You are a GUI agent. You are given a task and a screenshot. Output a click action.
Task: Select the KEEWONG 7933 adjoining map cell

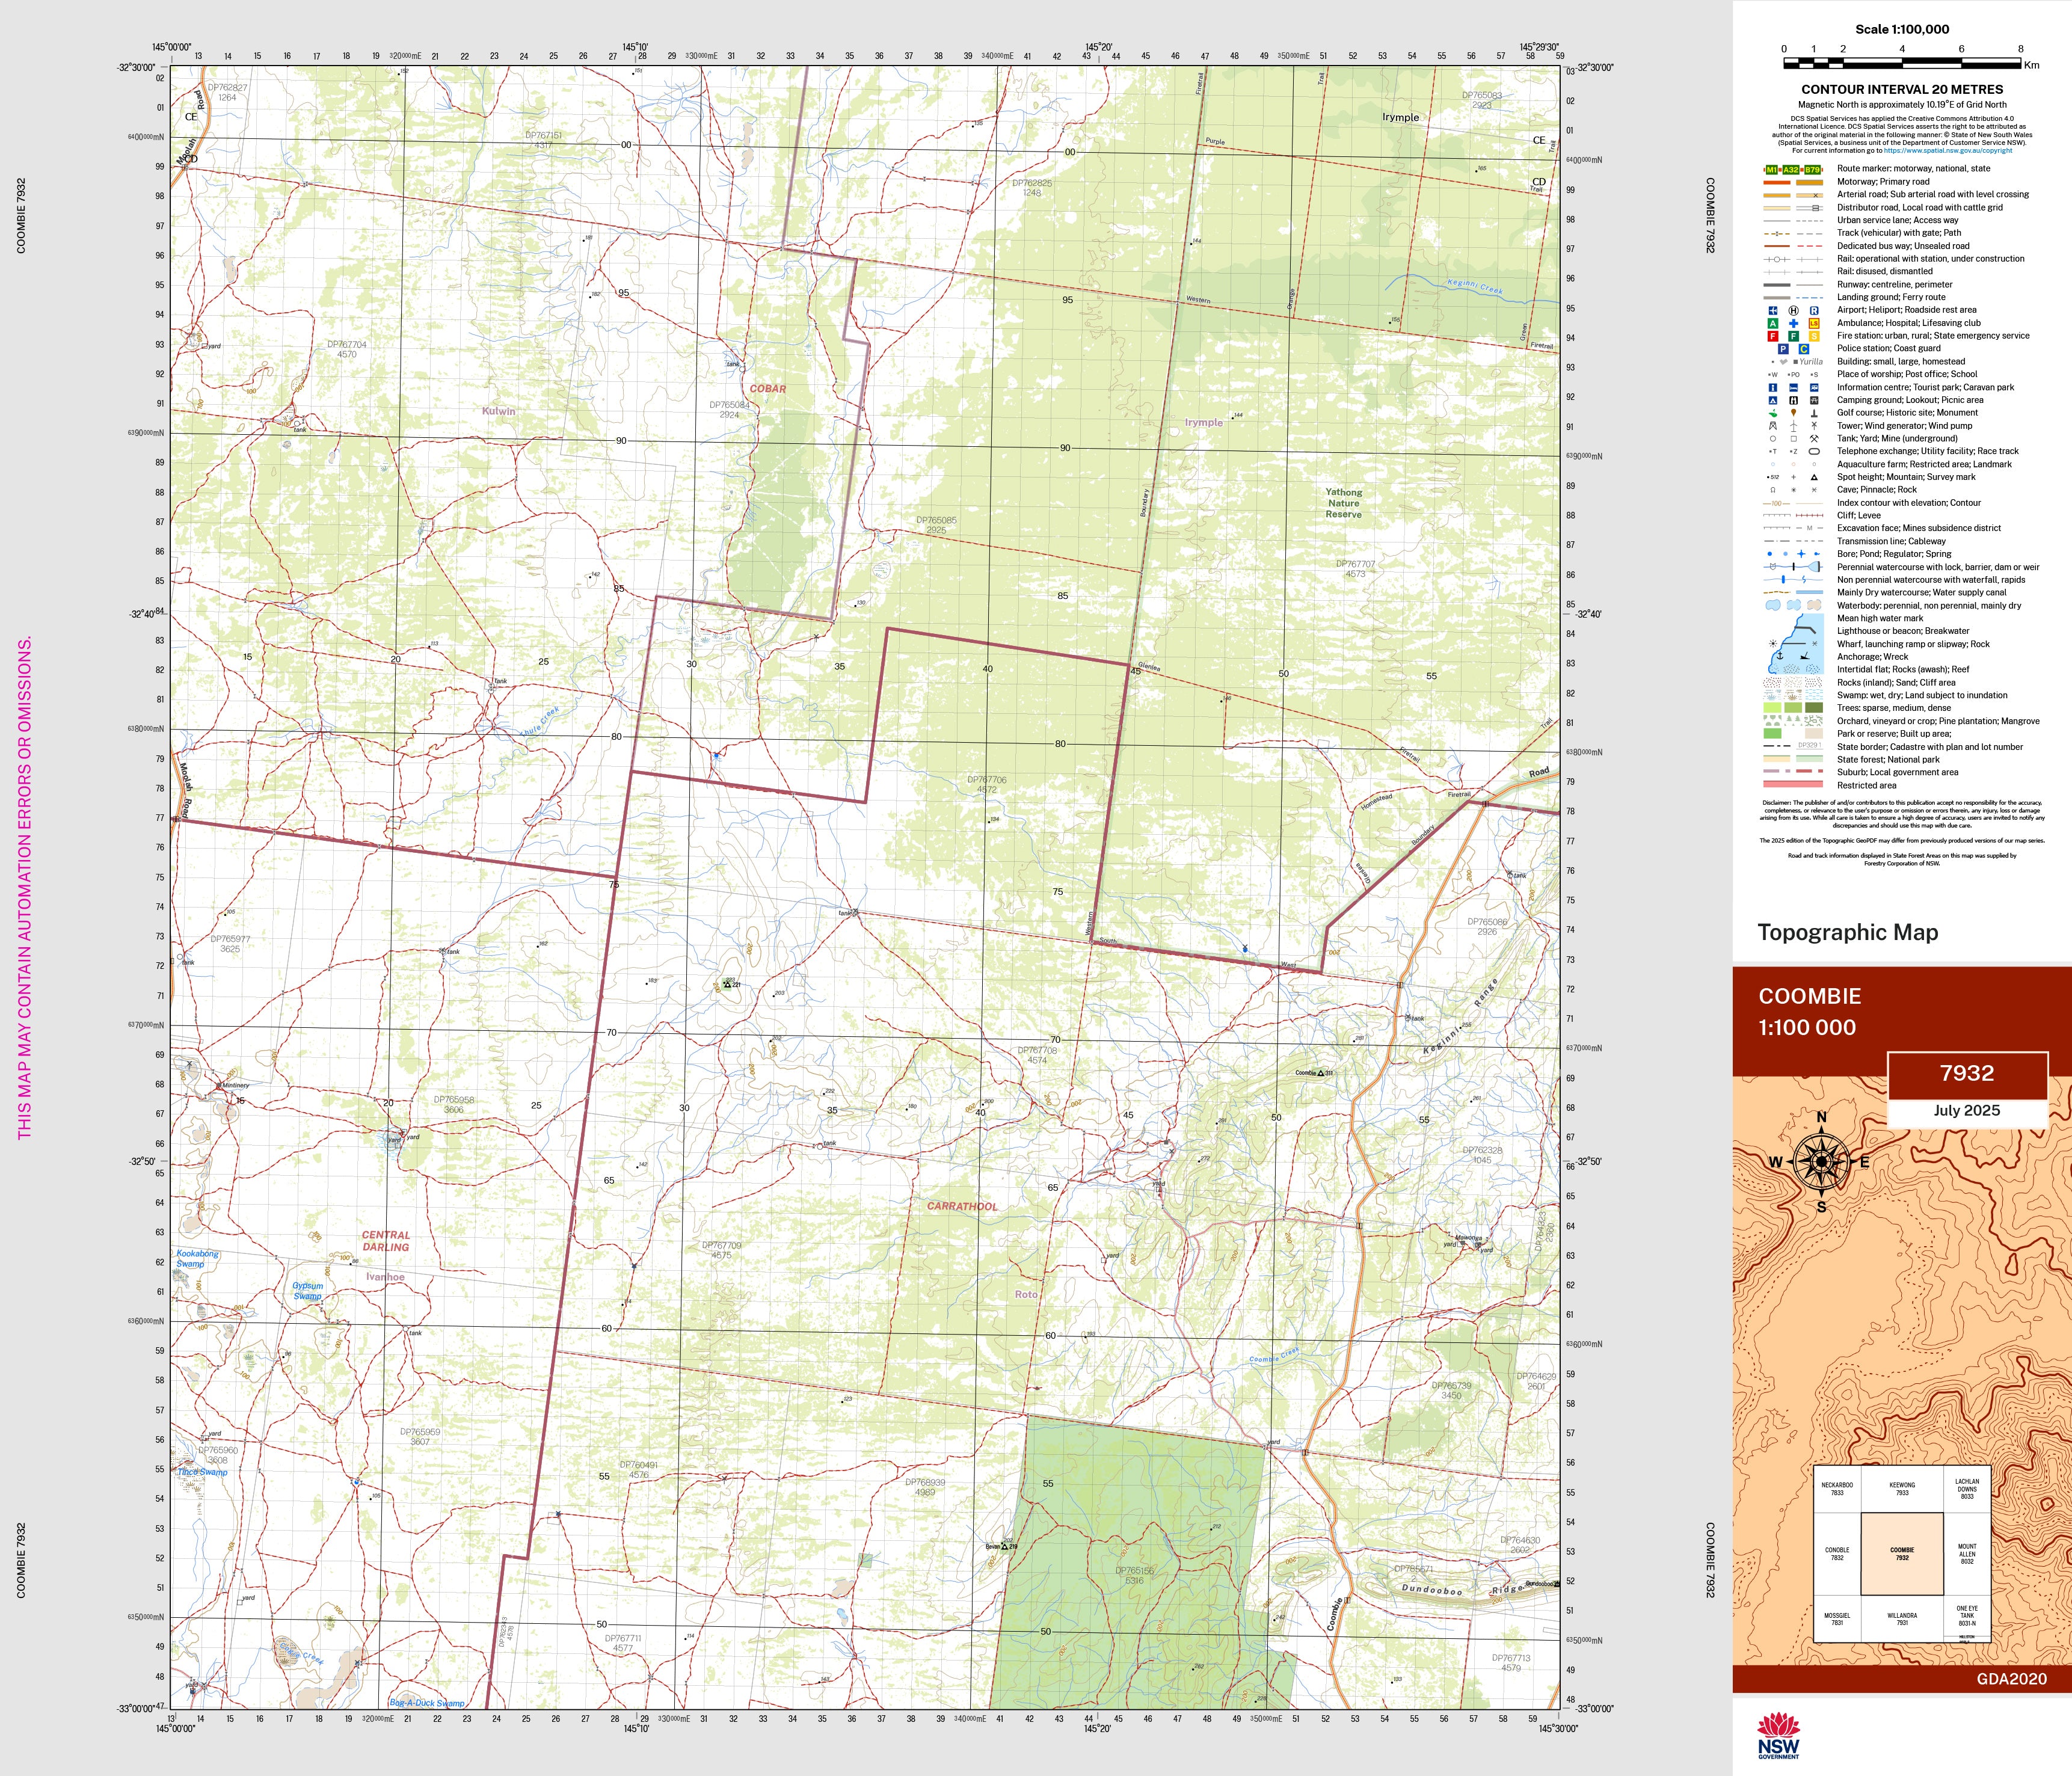(1902, 1489)
